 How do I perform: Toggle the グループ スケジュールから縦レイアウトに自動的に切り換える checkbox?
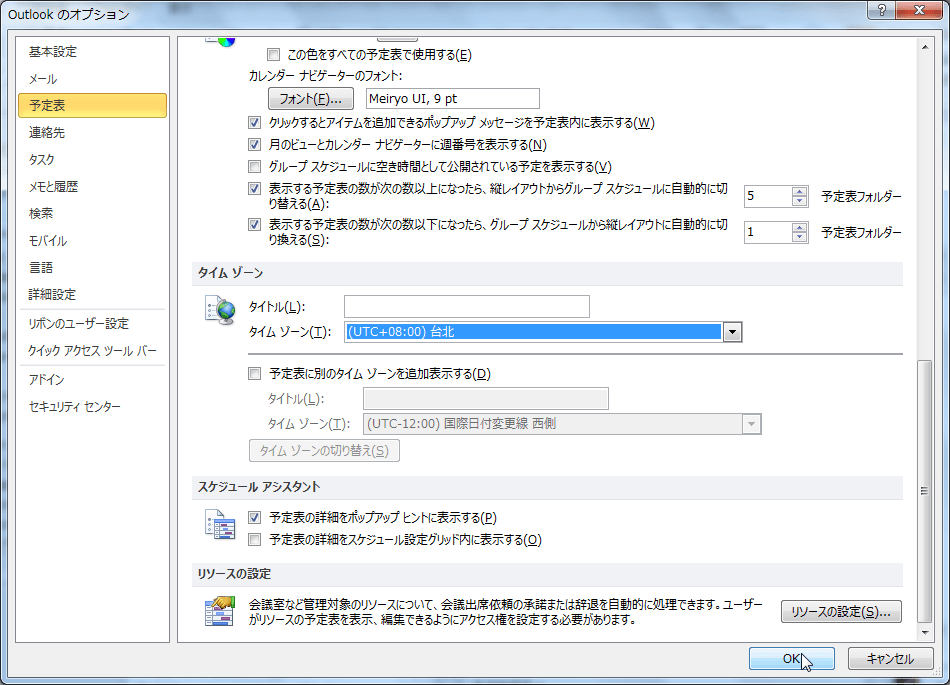[x=254, y=225]
